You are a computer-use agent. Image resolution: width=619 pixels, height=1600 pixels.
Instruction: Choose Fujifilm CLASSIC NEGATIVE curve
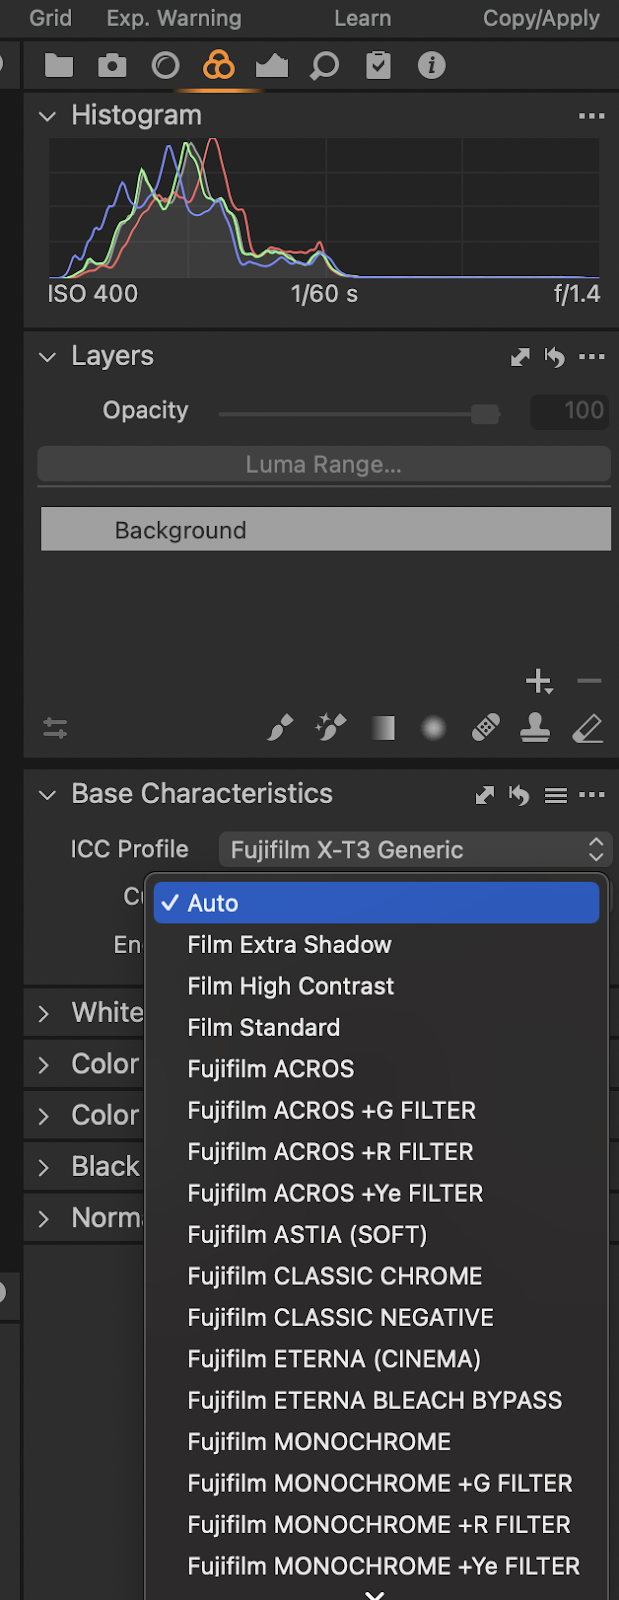pos(376,1318)
